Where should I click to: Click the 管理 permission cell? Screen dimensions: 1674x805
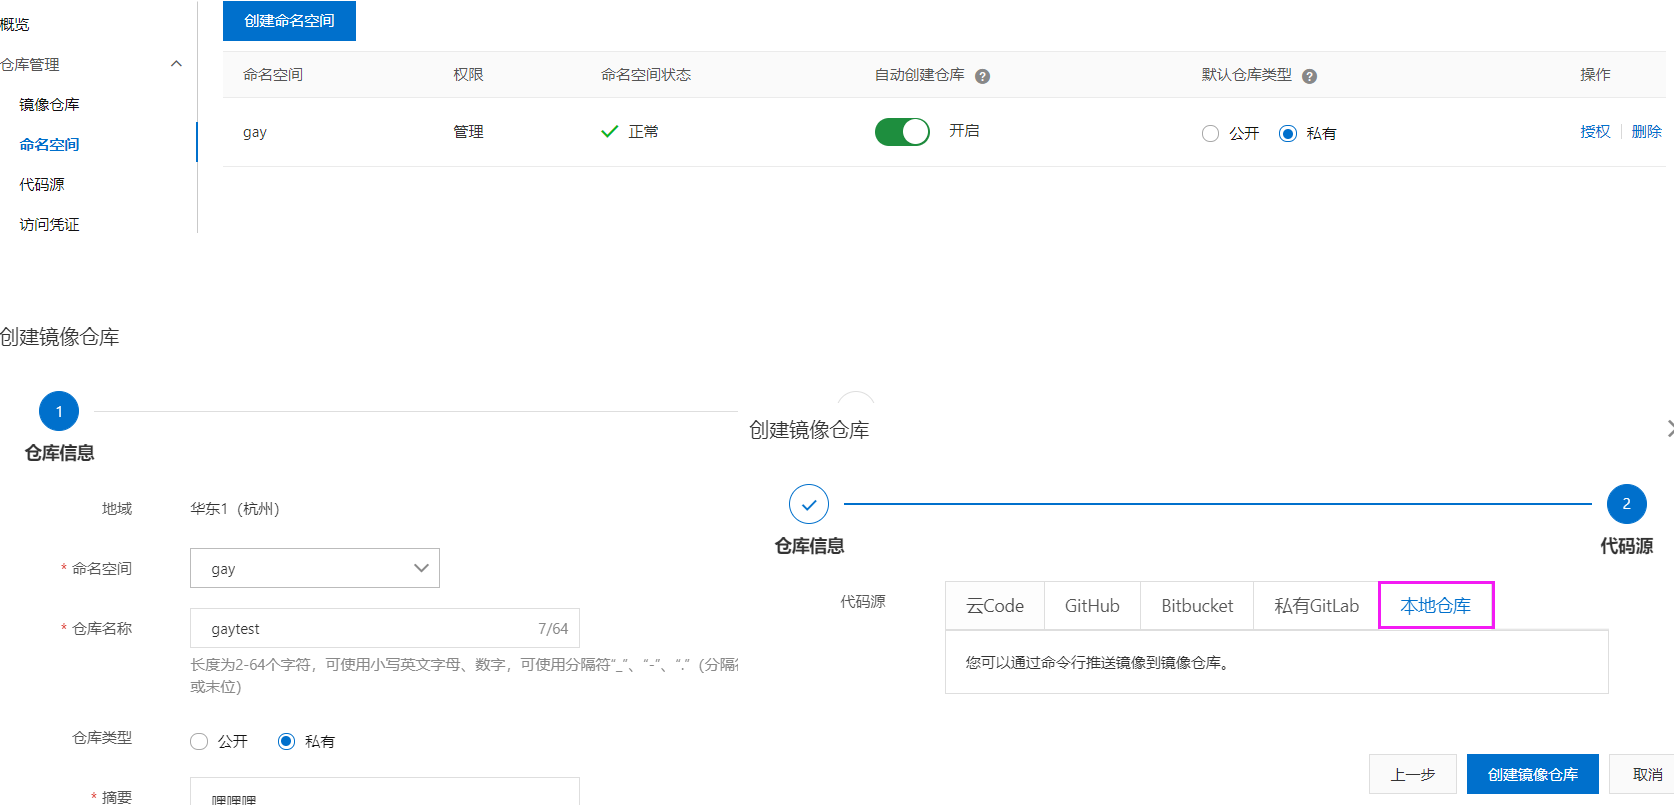(468, 132)
